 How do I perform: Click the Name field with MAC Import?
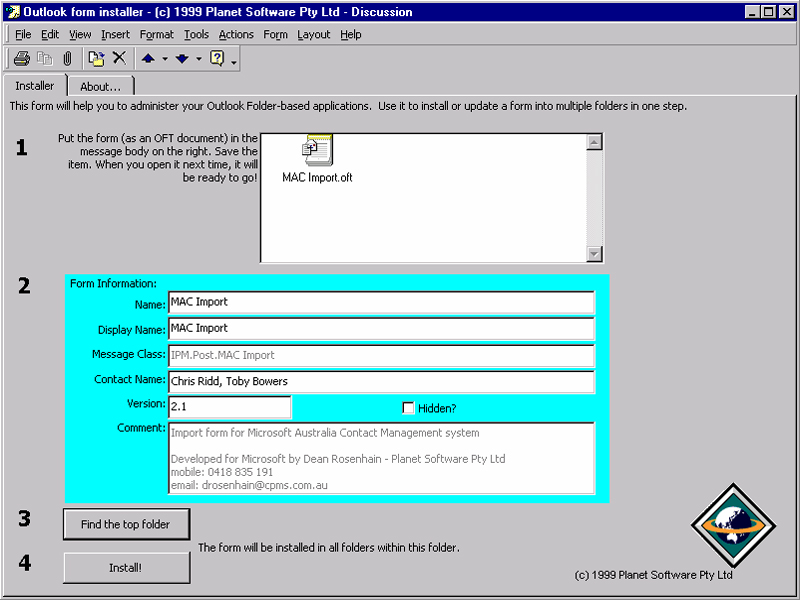tap(381, 302)
